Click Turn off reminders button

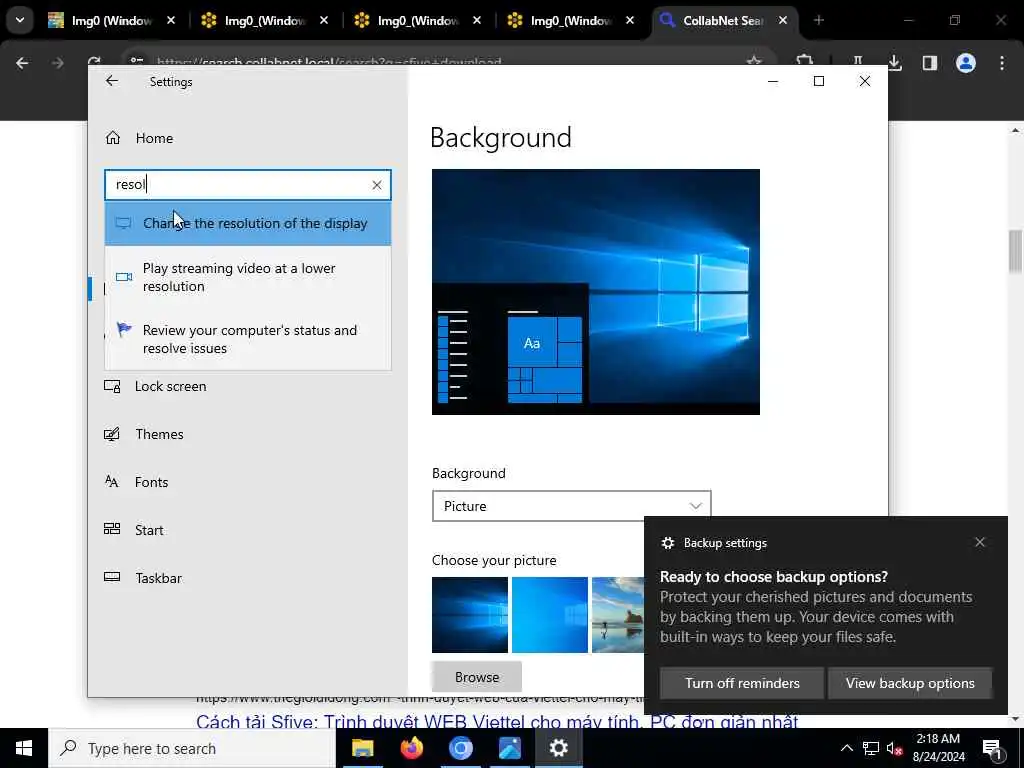742,683
